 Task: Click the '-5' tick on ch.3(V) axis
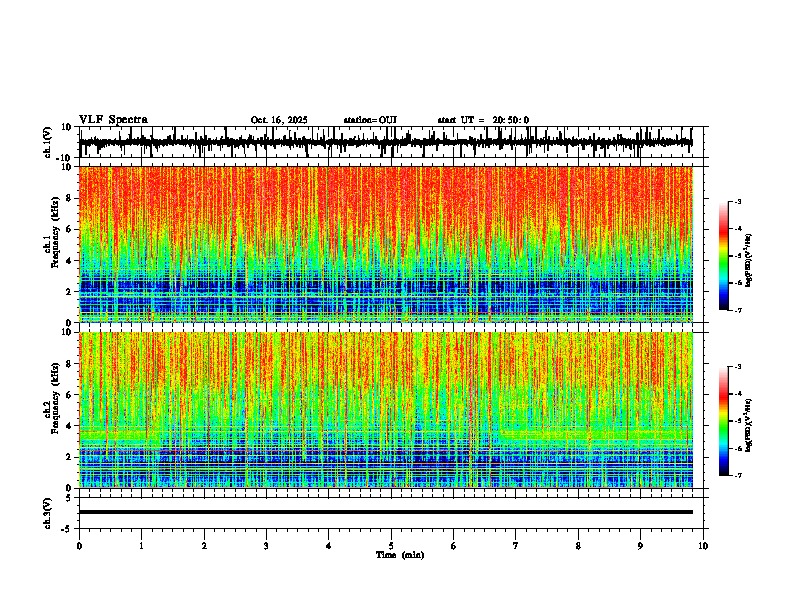click(x=68, y=529)
